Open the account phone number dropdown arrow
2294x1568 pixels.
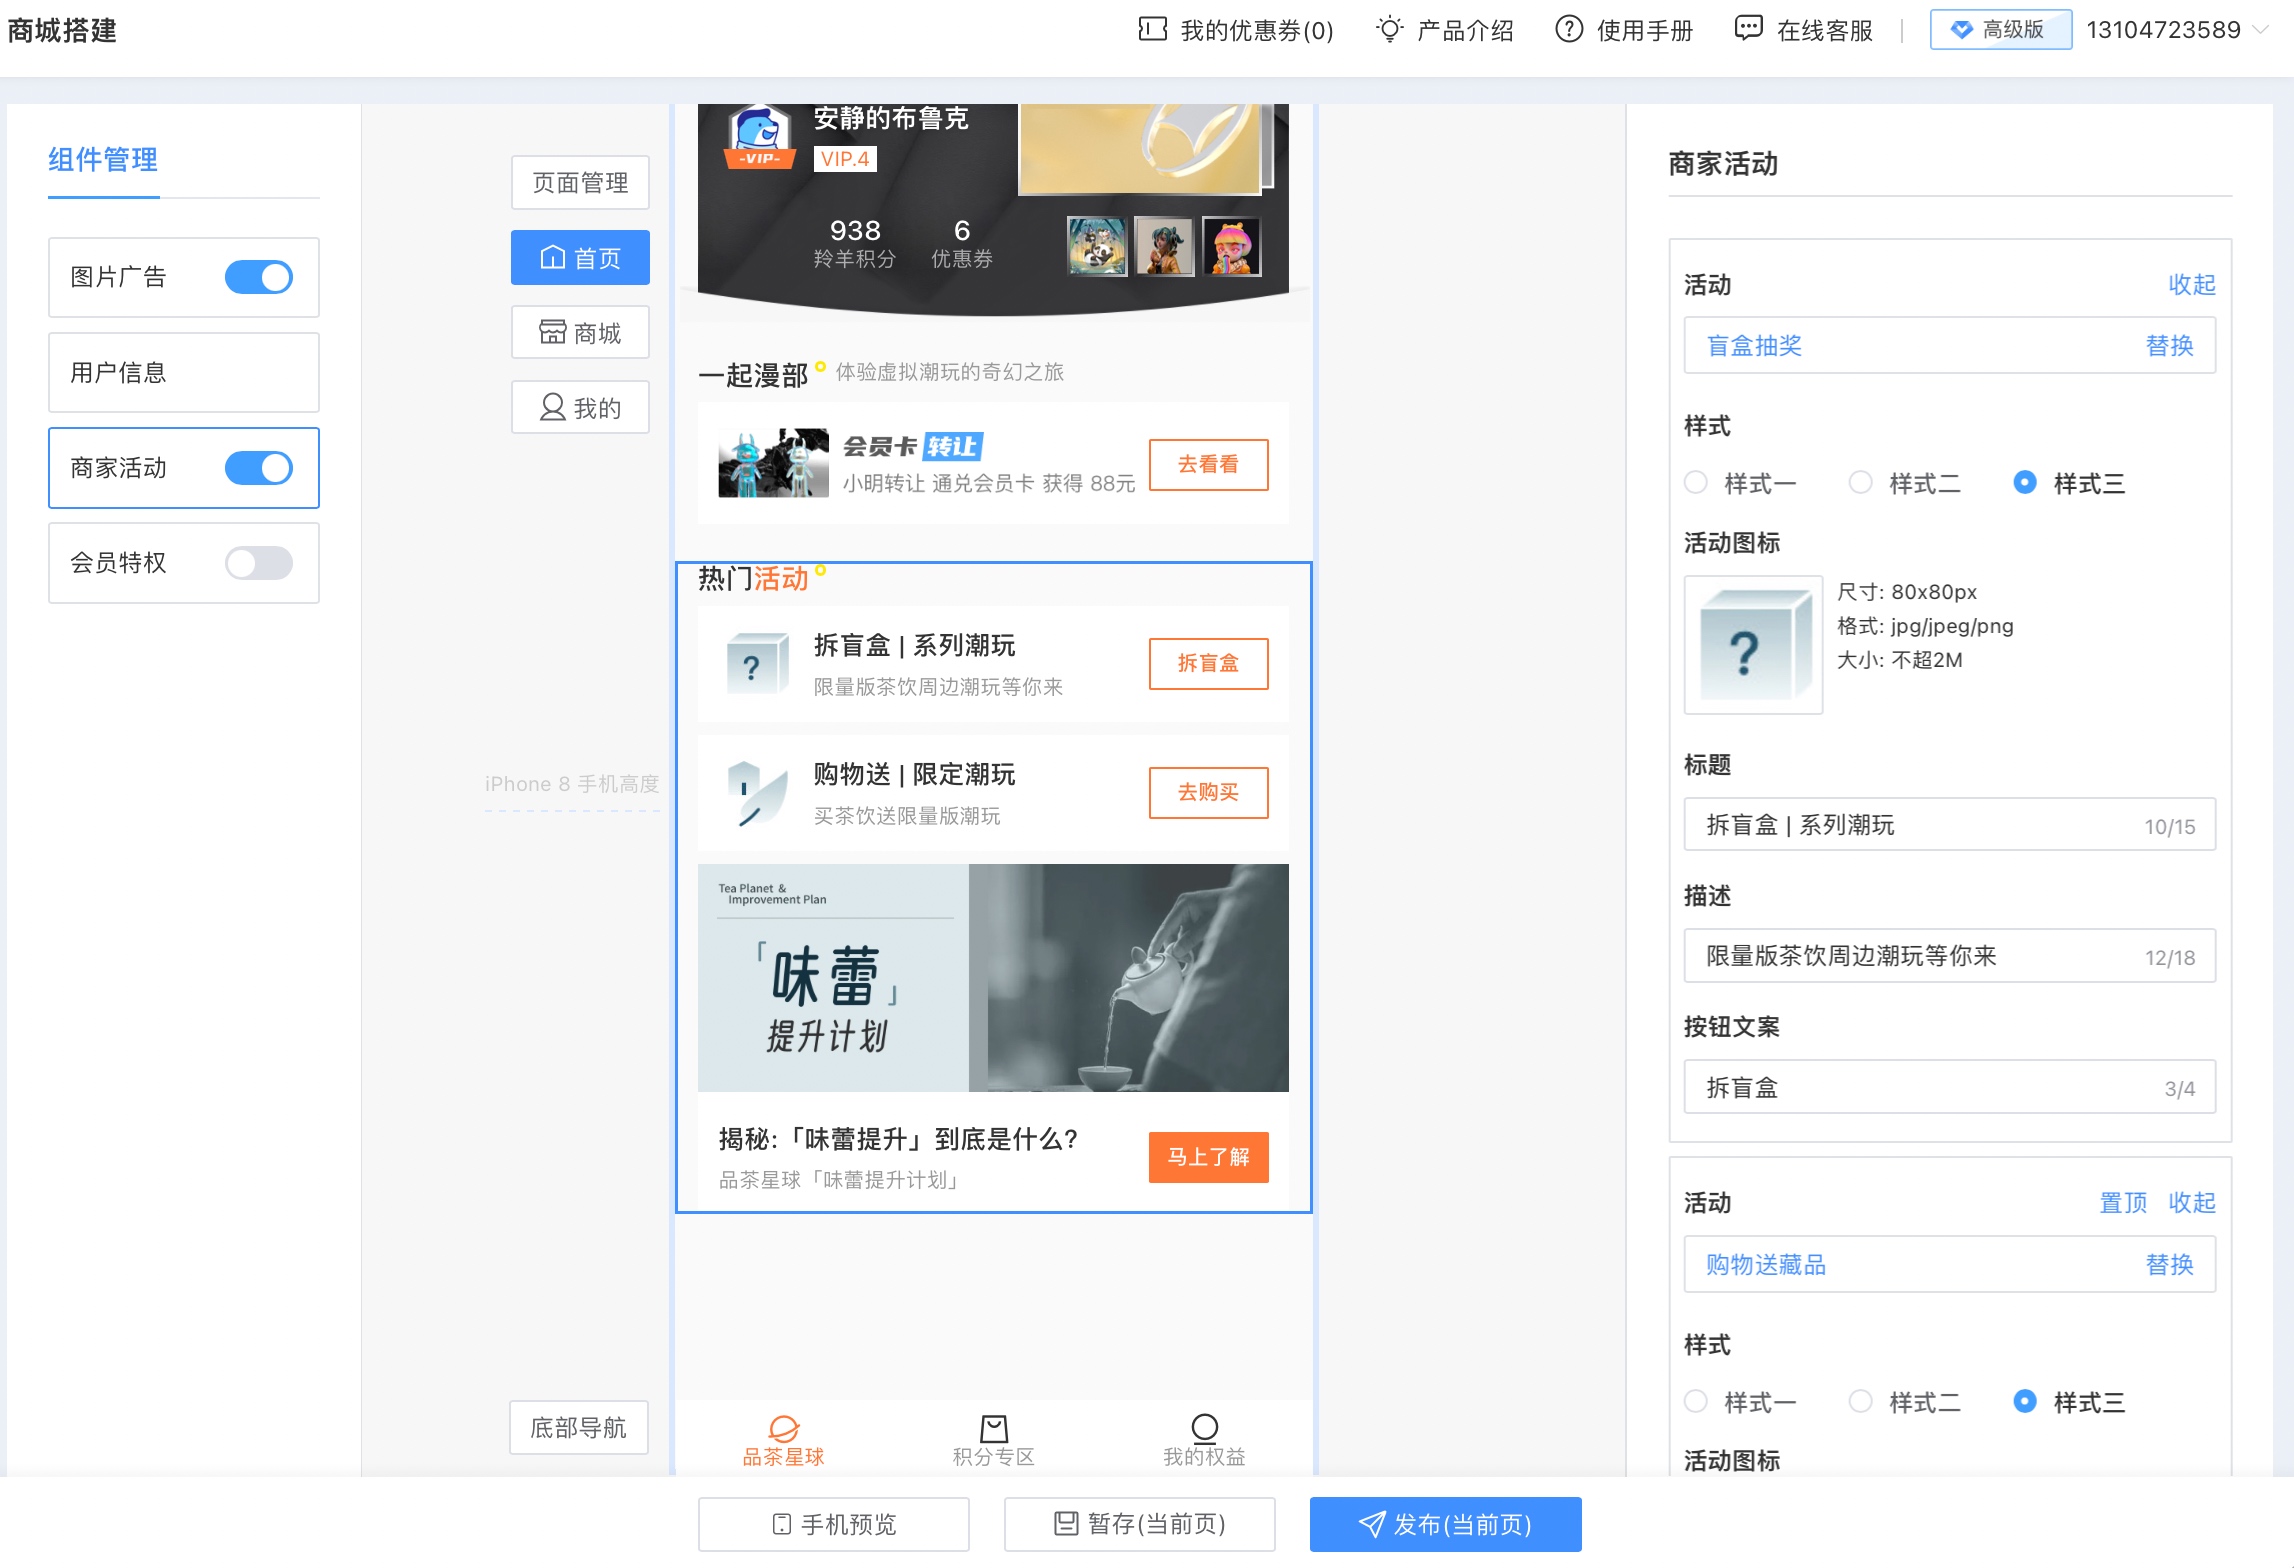click(2260, 30)
